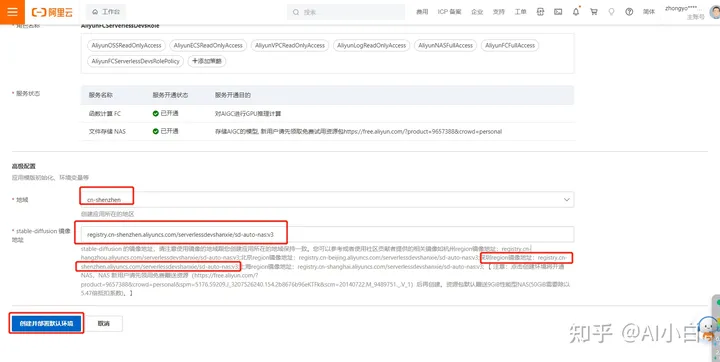The image size is (720, 362).
Task: Click the 服务开通状态 column header
Action: click(x=170, y=95)
